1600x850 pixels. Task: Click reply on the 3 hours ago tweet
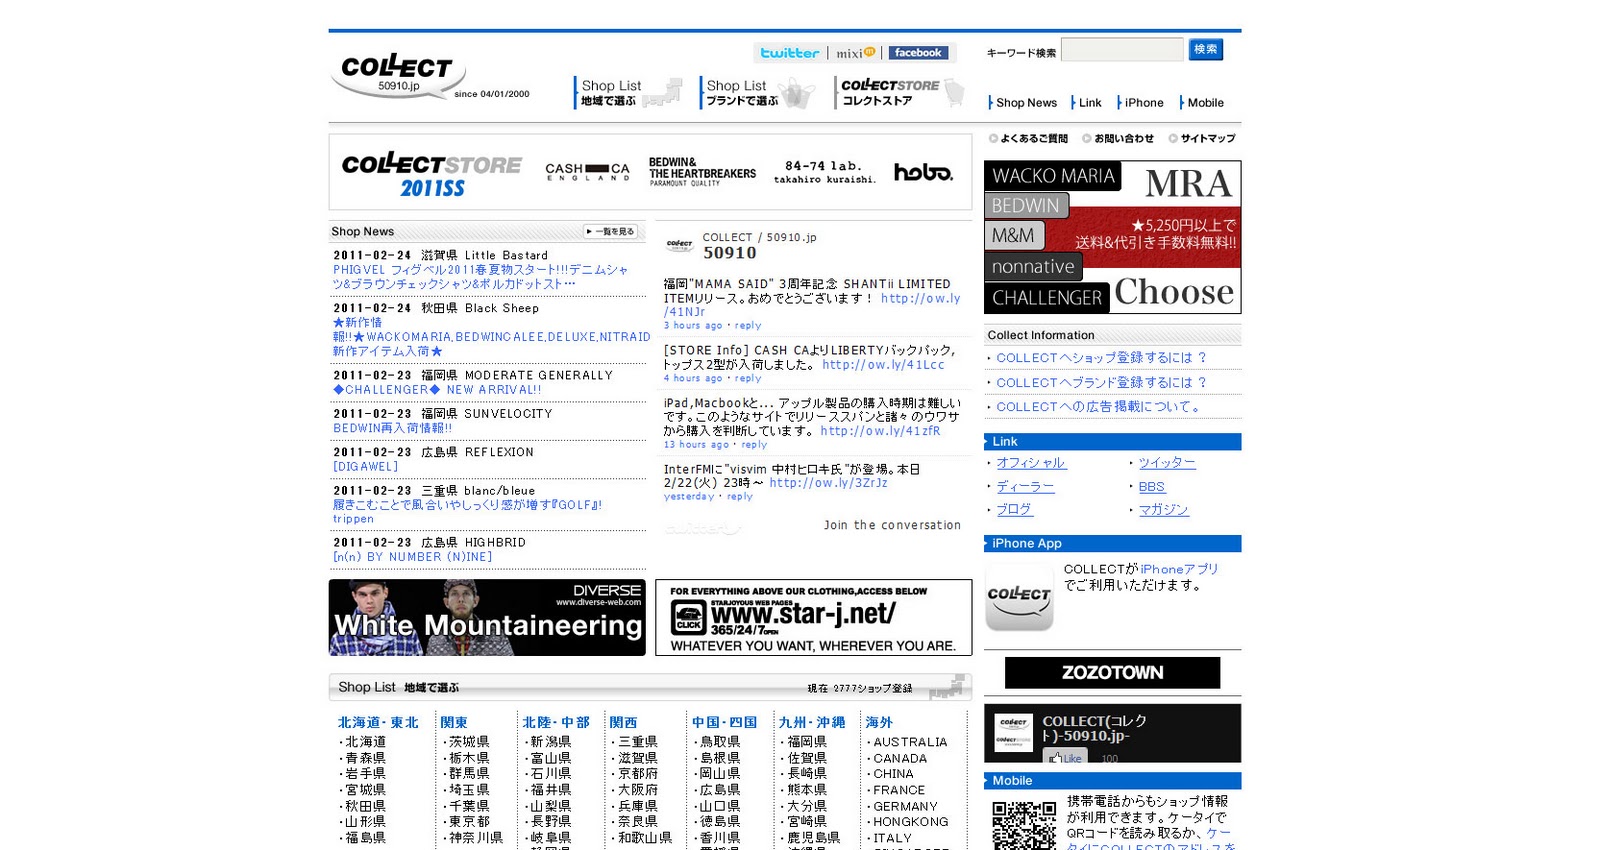748,326
